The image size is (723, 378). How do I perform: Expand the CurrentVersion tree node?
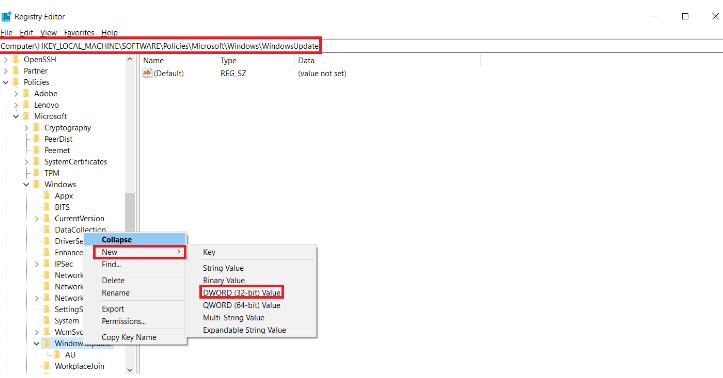[36, 219]
